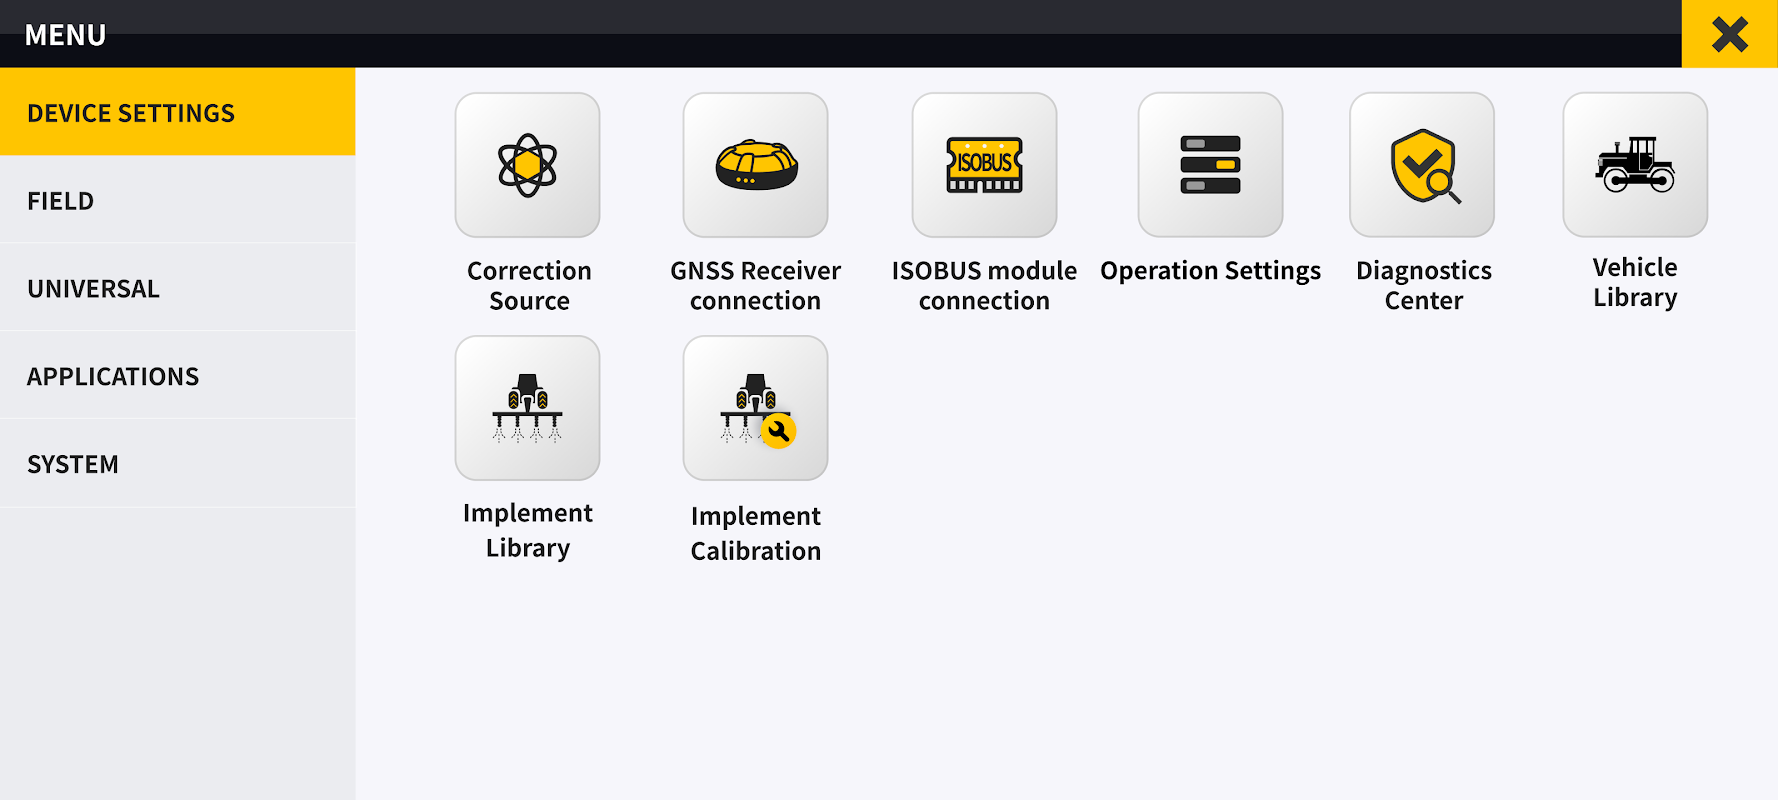The width and height of the screenshot is (1778, 800).
Task: Go to the UNIVERSAL menu section
Action: coord(177,288)
